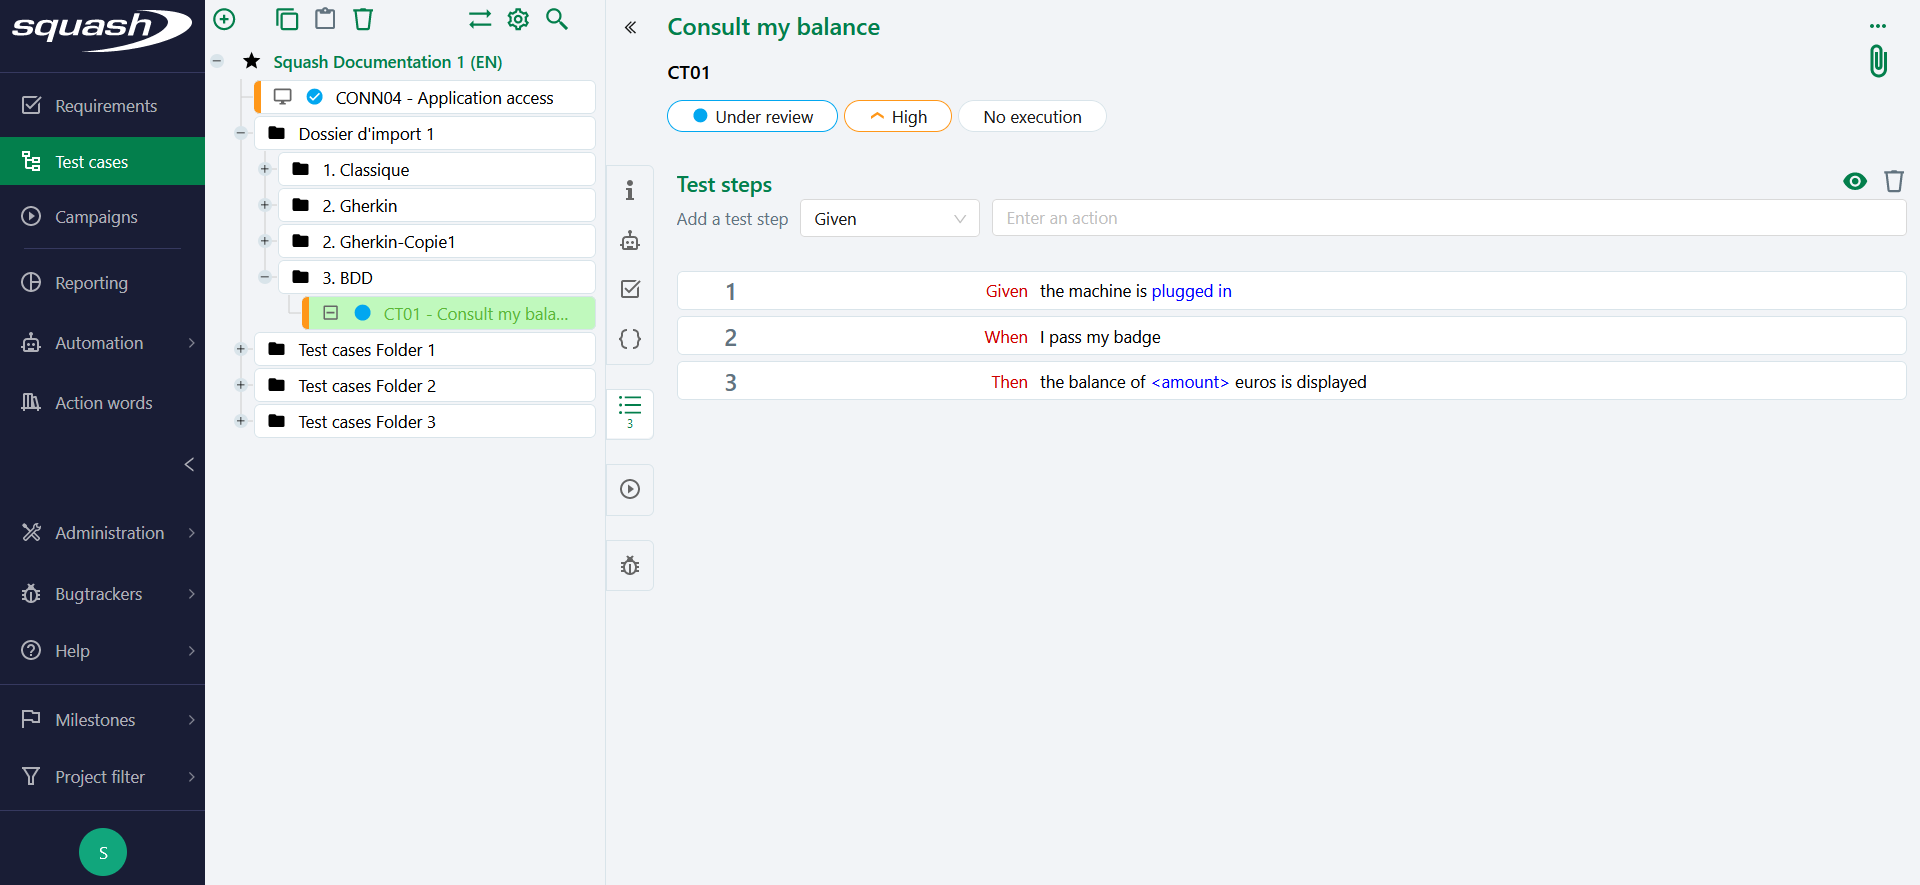Open the automation robot side tab
This screenshot has width=1920, height=885.
630,240
